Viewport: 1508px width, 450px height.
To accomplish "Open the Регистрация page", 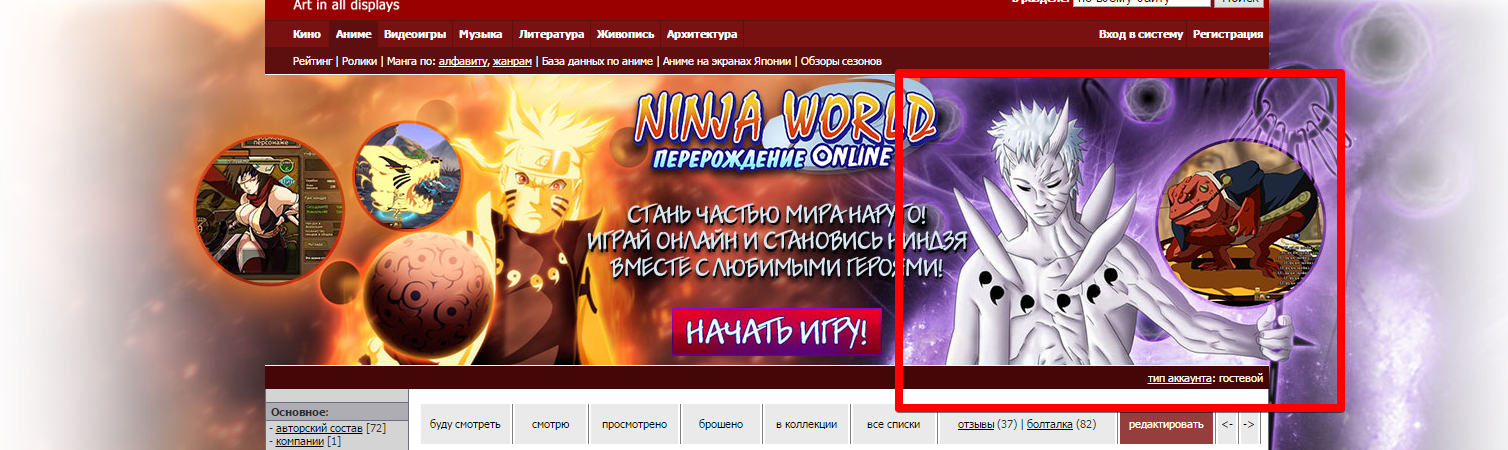I will pos(1228,34).
